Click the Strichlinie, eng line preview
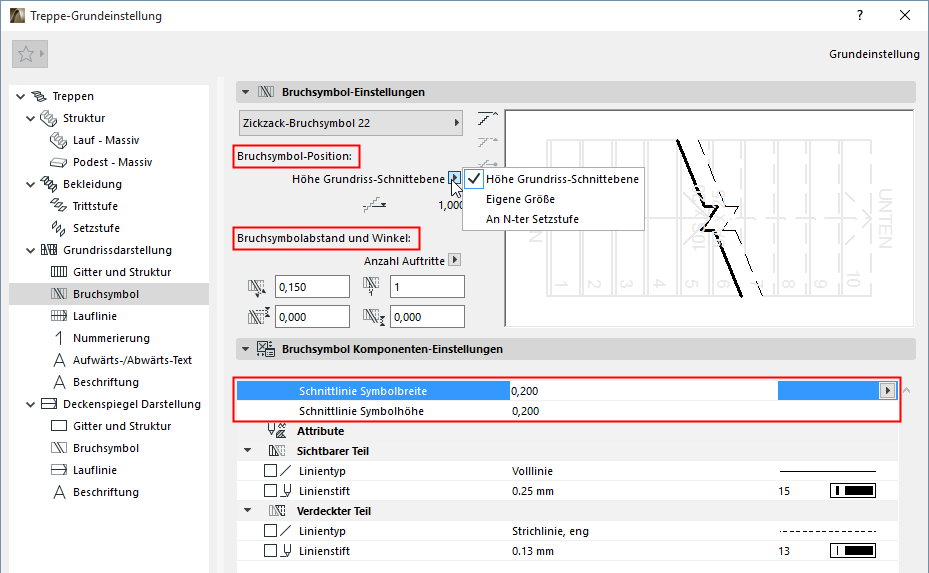This screenshot has height=573, width=929. click(828, 531)
